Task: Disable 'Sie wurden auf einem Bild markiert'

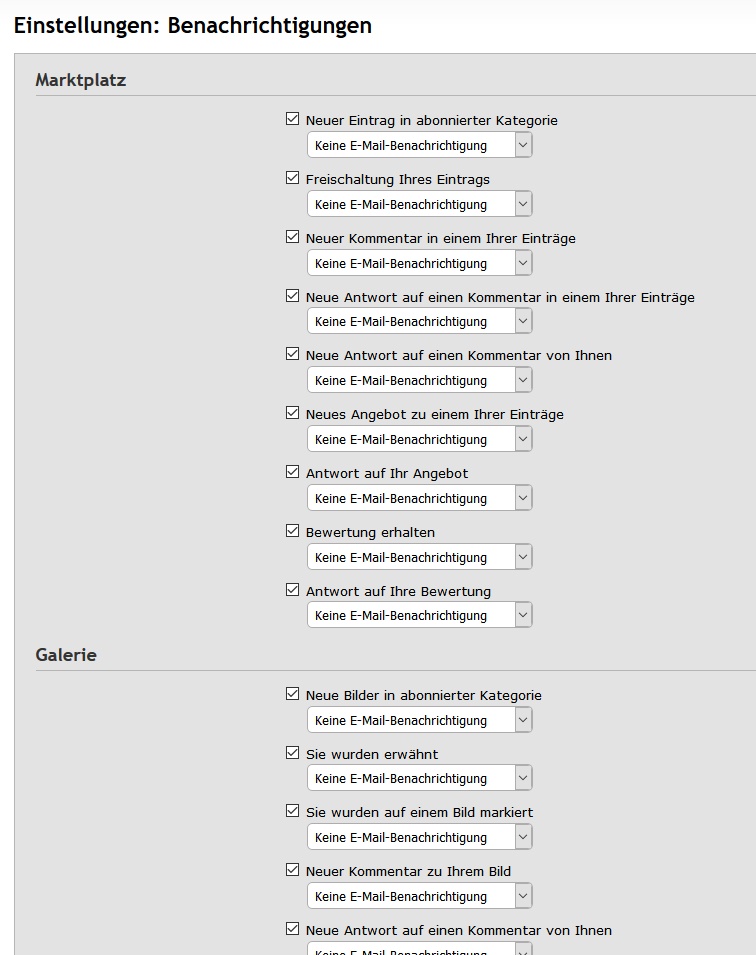Action: click(292, 811)
